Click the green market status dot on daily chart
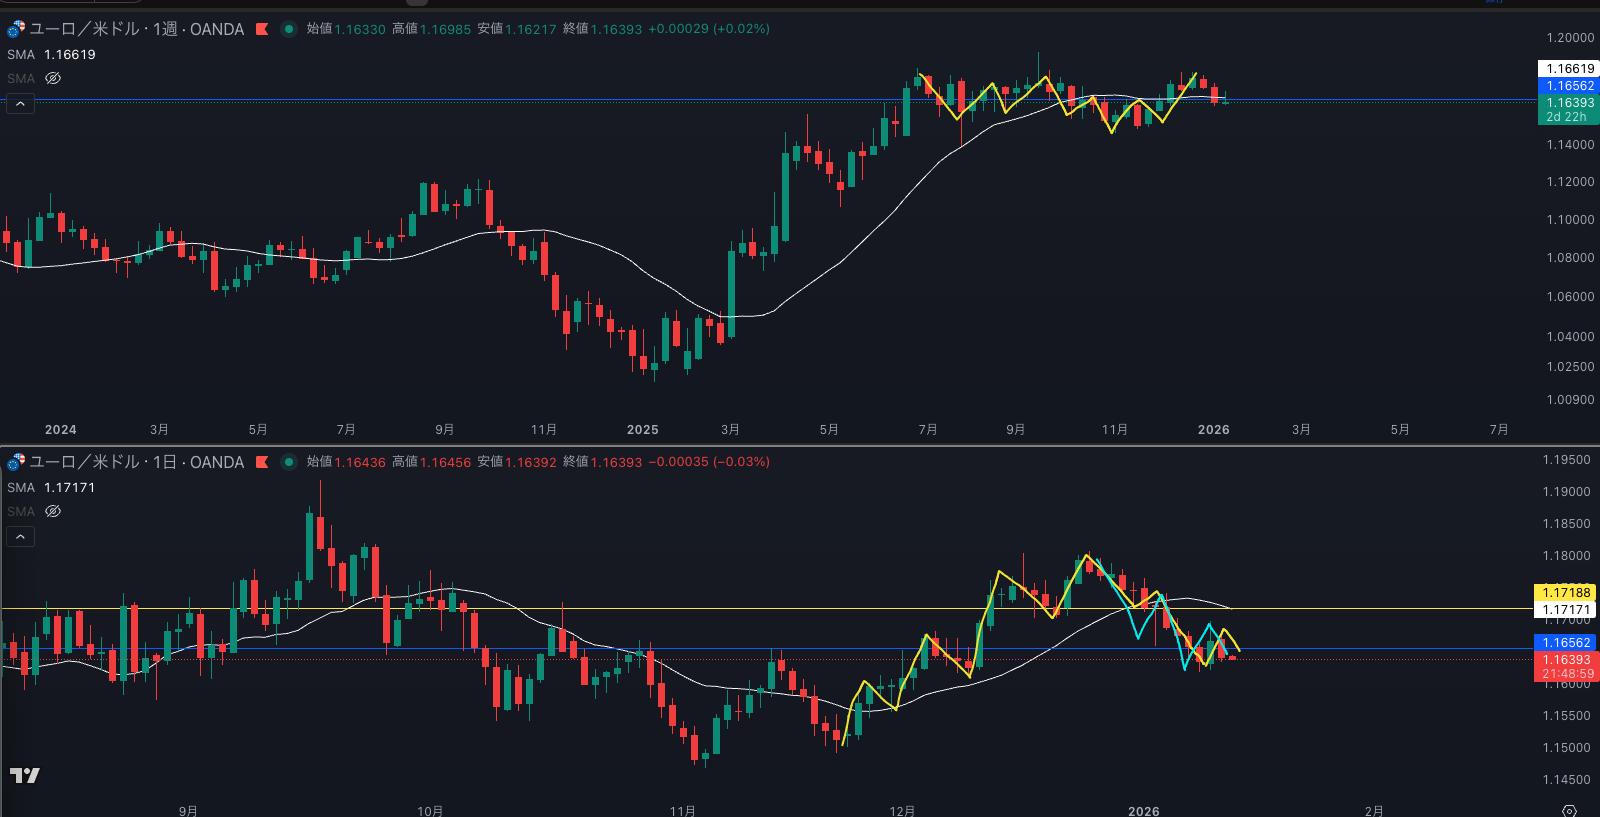1600x817 pixels. (289, 462)
